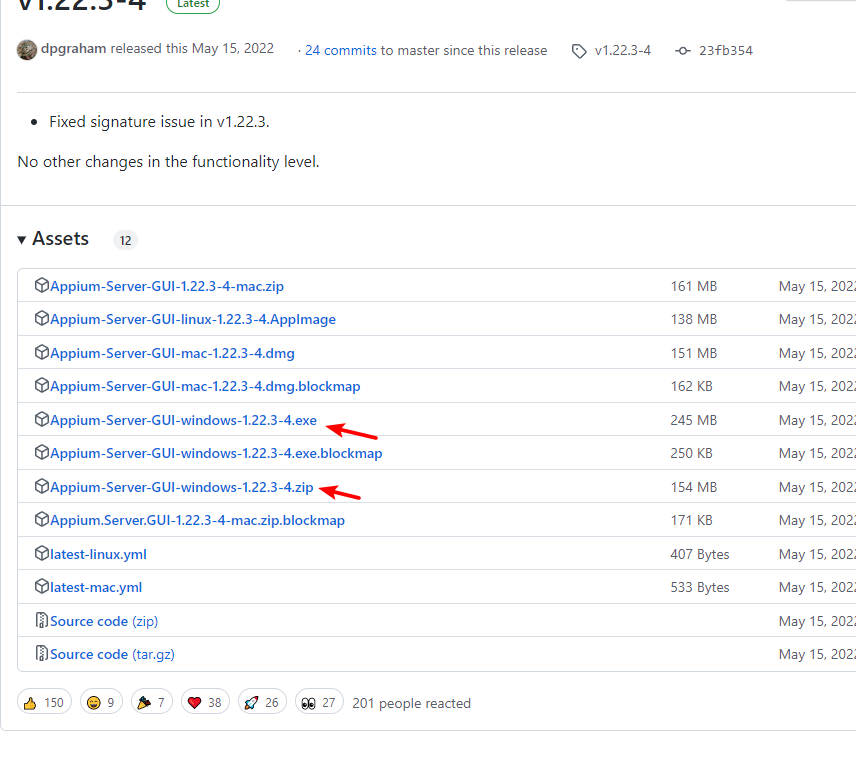856x771 pixels.
Task: Click package icon beside Appium-Server-GUI-1.22.3-4-mac.zip
Action: click(x=41, y=285)
